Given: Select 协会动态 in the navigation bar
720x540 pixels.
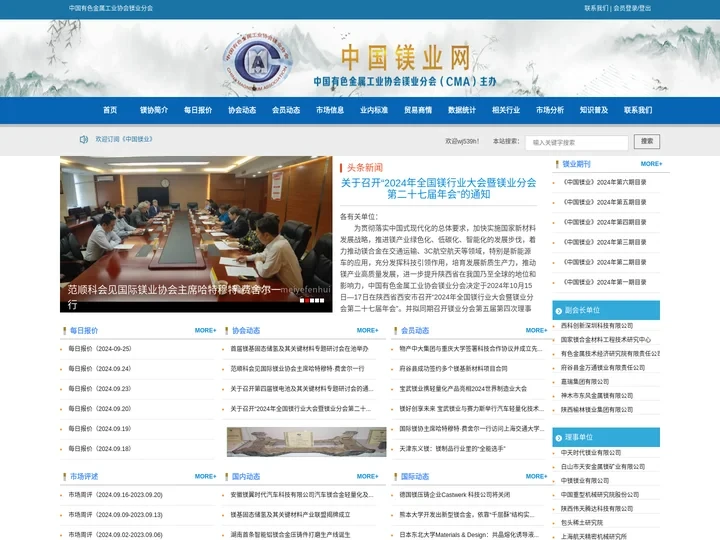Looking at the screenshot, I should [242, 110].
